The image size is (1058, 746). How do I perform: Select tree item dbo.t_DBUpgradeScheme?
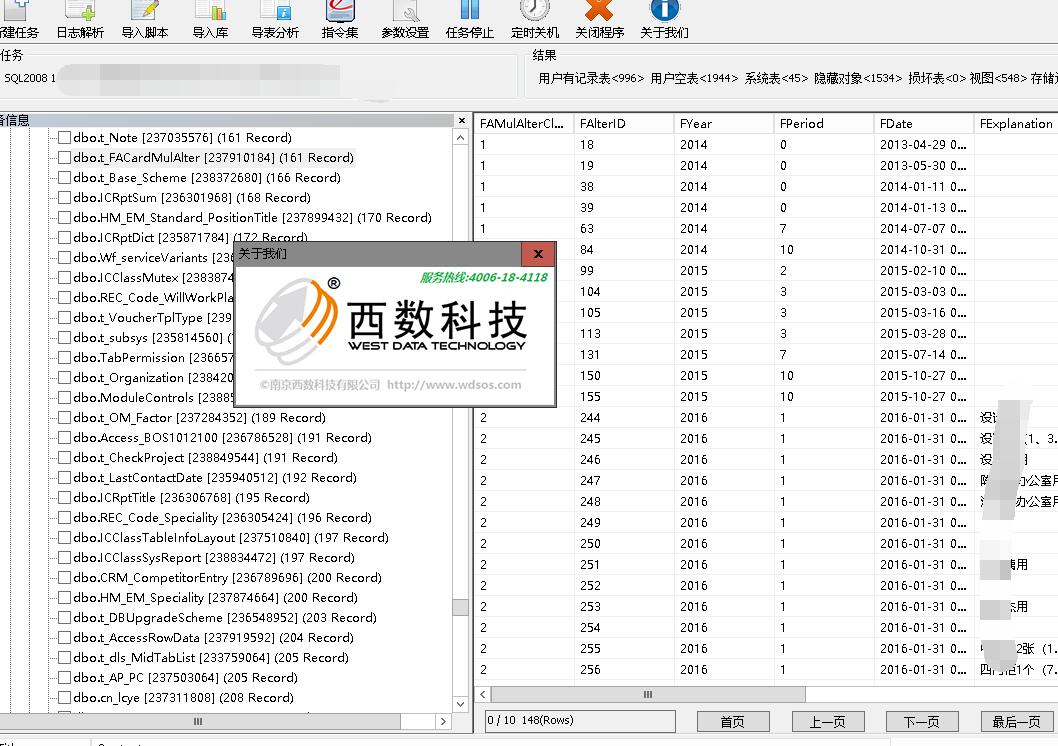pyautogui.click(x=225, y=618)
